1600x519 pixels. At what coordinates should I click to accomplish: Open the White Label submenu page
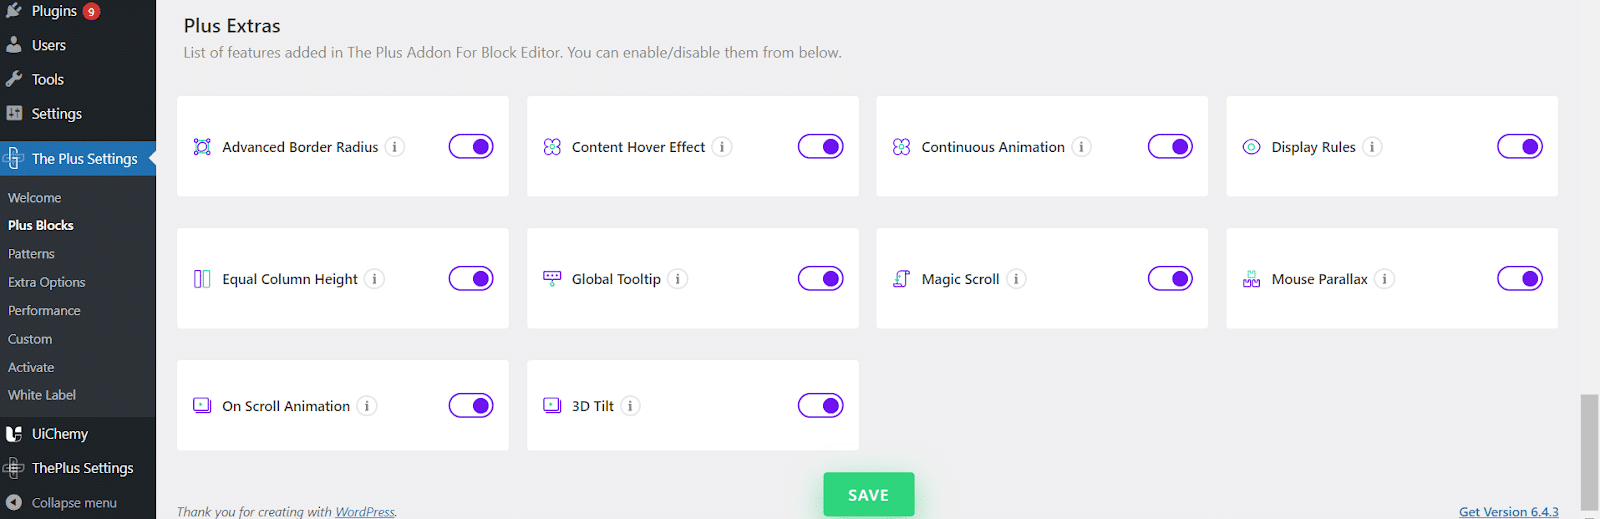[42, 395]
